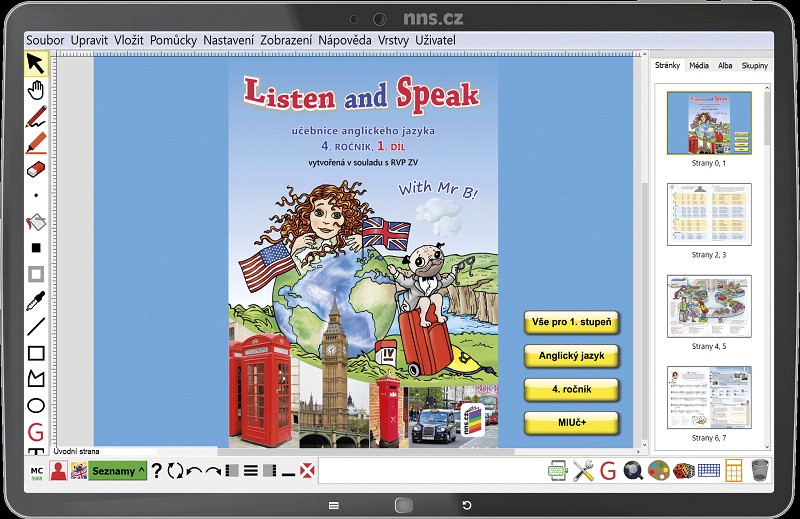
Task: Click the trash bin icon
Action: [x=760, y=470]
